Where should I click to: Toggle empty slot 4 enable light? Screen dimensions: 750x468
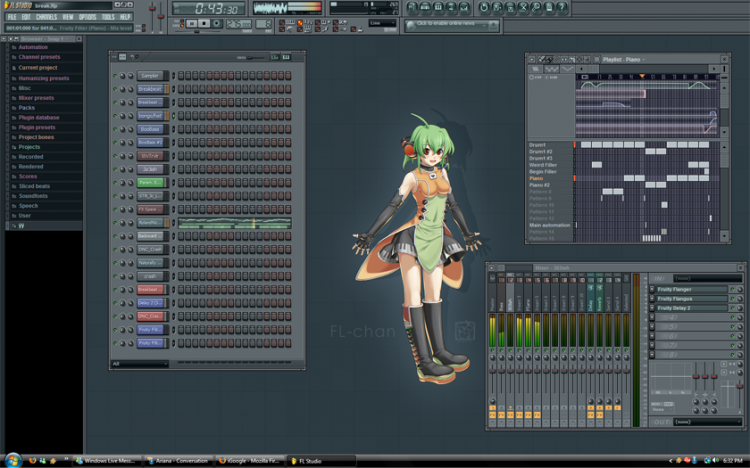click(732, 317)
